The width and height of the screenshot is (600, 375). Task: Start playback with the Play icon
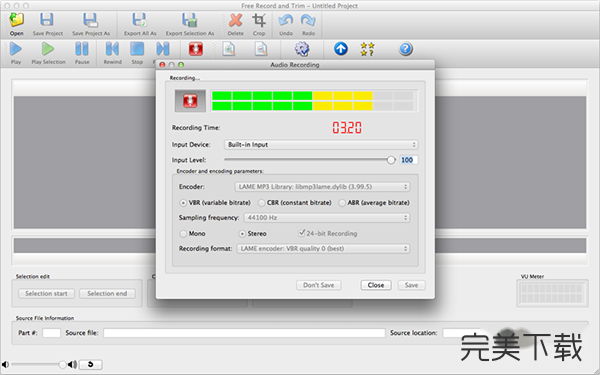click(16, 49)
